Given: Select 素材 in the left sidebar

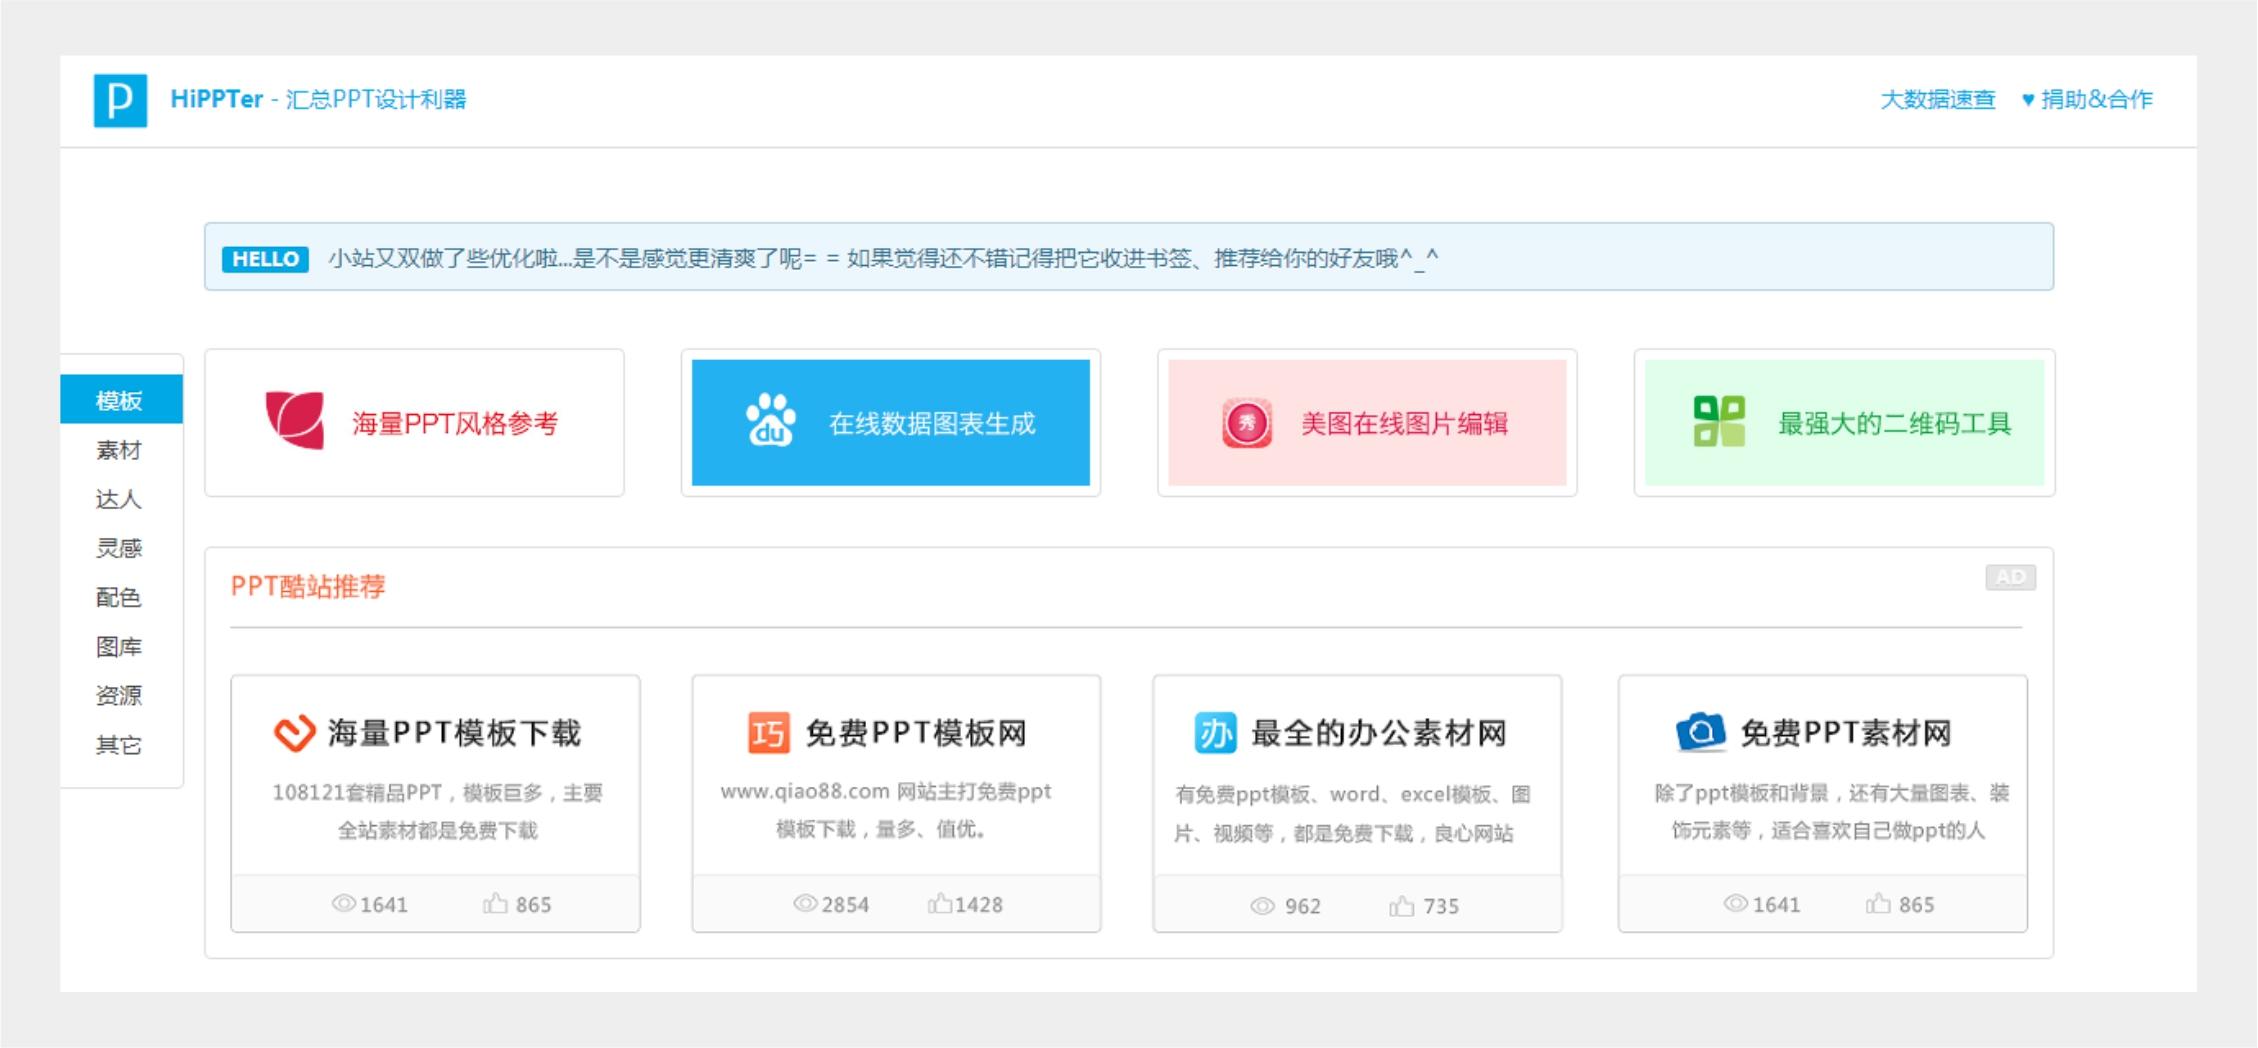Looking at the screenshot, I should click(x=120, y=450).
